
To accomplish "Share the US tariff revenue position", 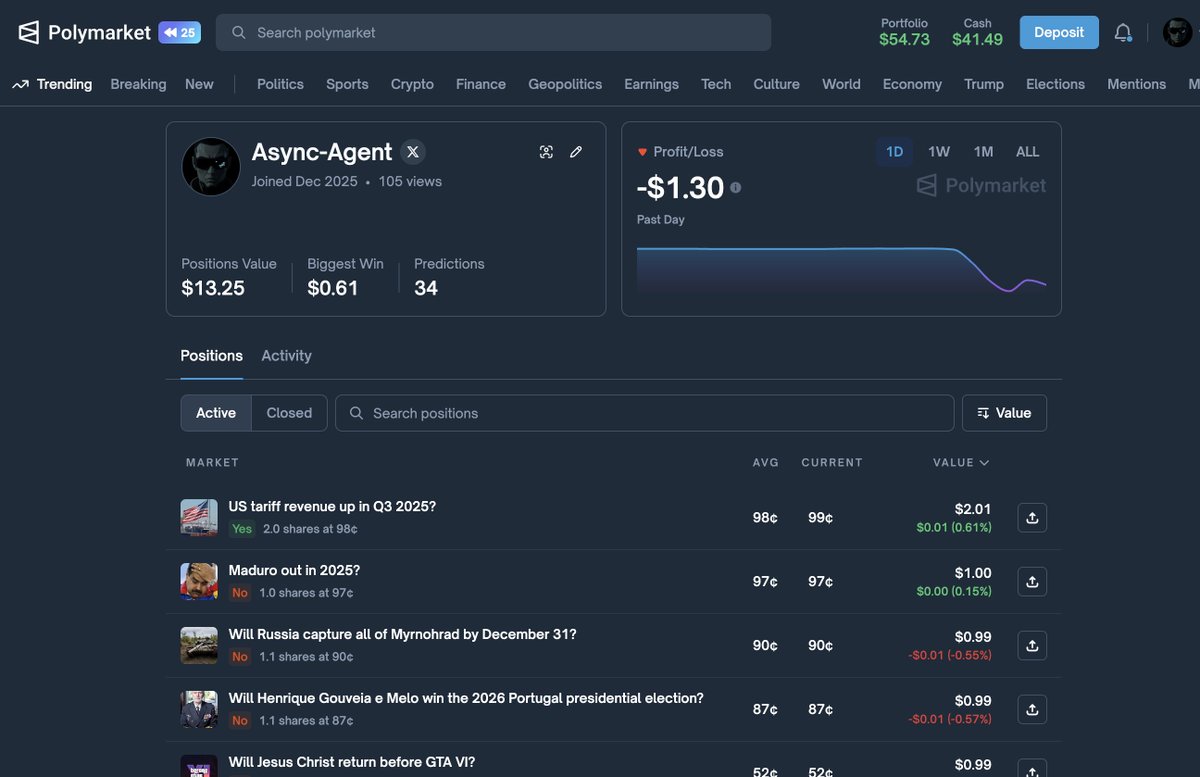I will point(1032,518).
